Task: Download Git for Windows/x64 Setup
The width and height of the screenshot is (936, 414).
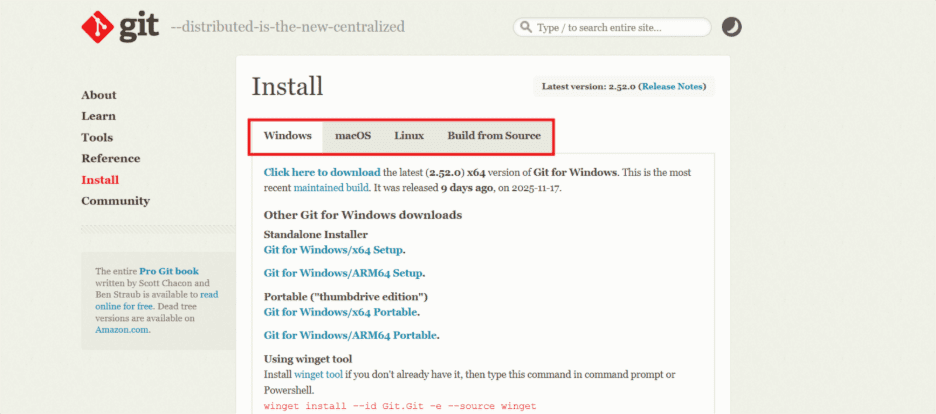Action: [x=334, y=249]
